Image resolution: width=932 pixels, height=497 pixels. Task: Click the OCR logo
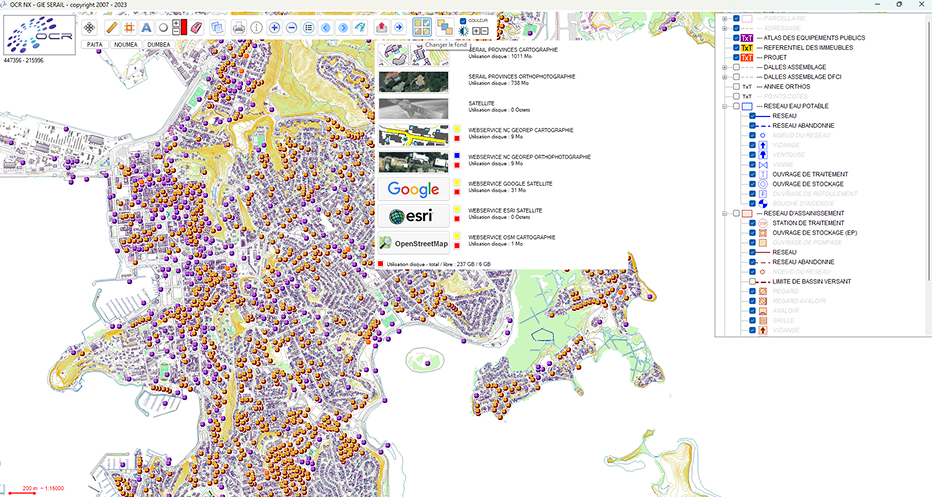tap(40, 35)
